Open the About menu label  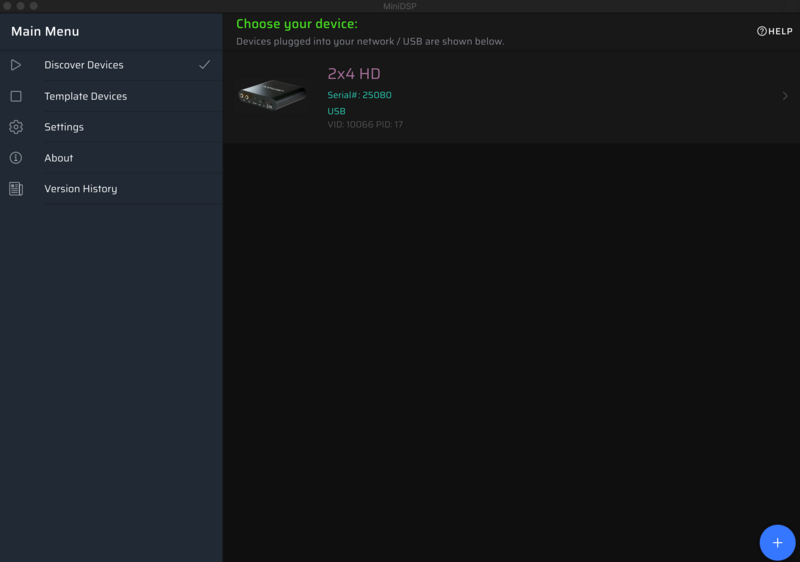59,158
